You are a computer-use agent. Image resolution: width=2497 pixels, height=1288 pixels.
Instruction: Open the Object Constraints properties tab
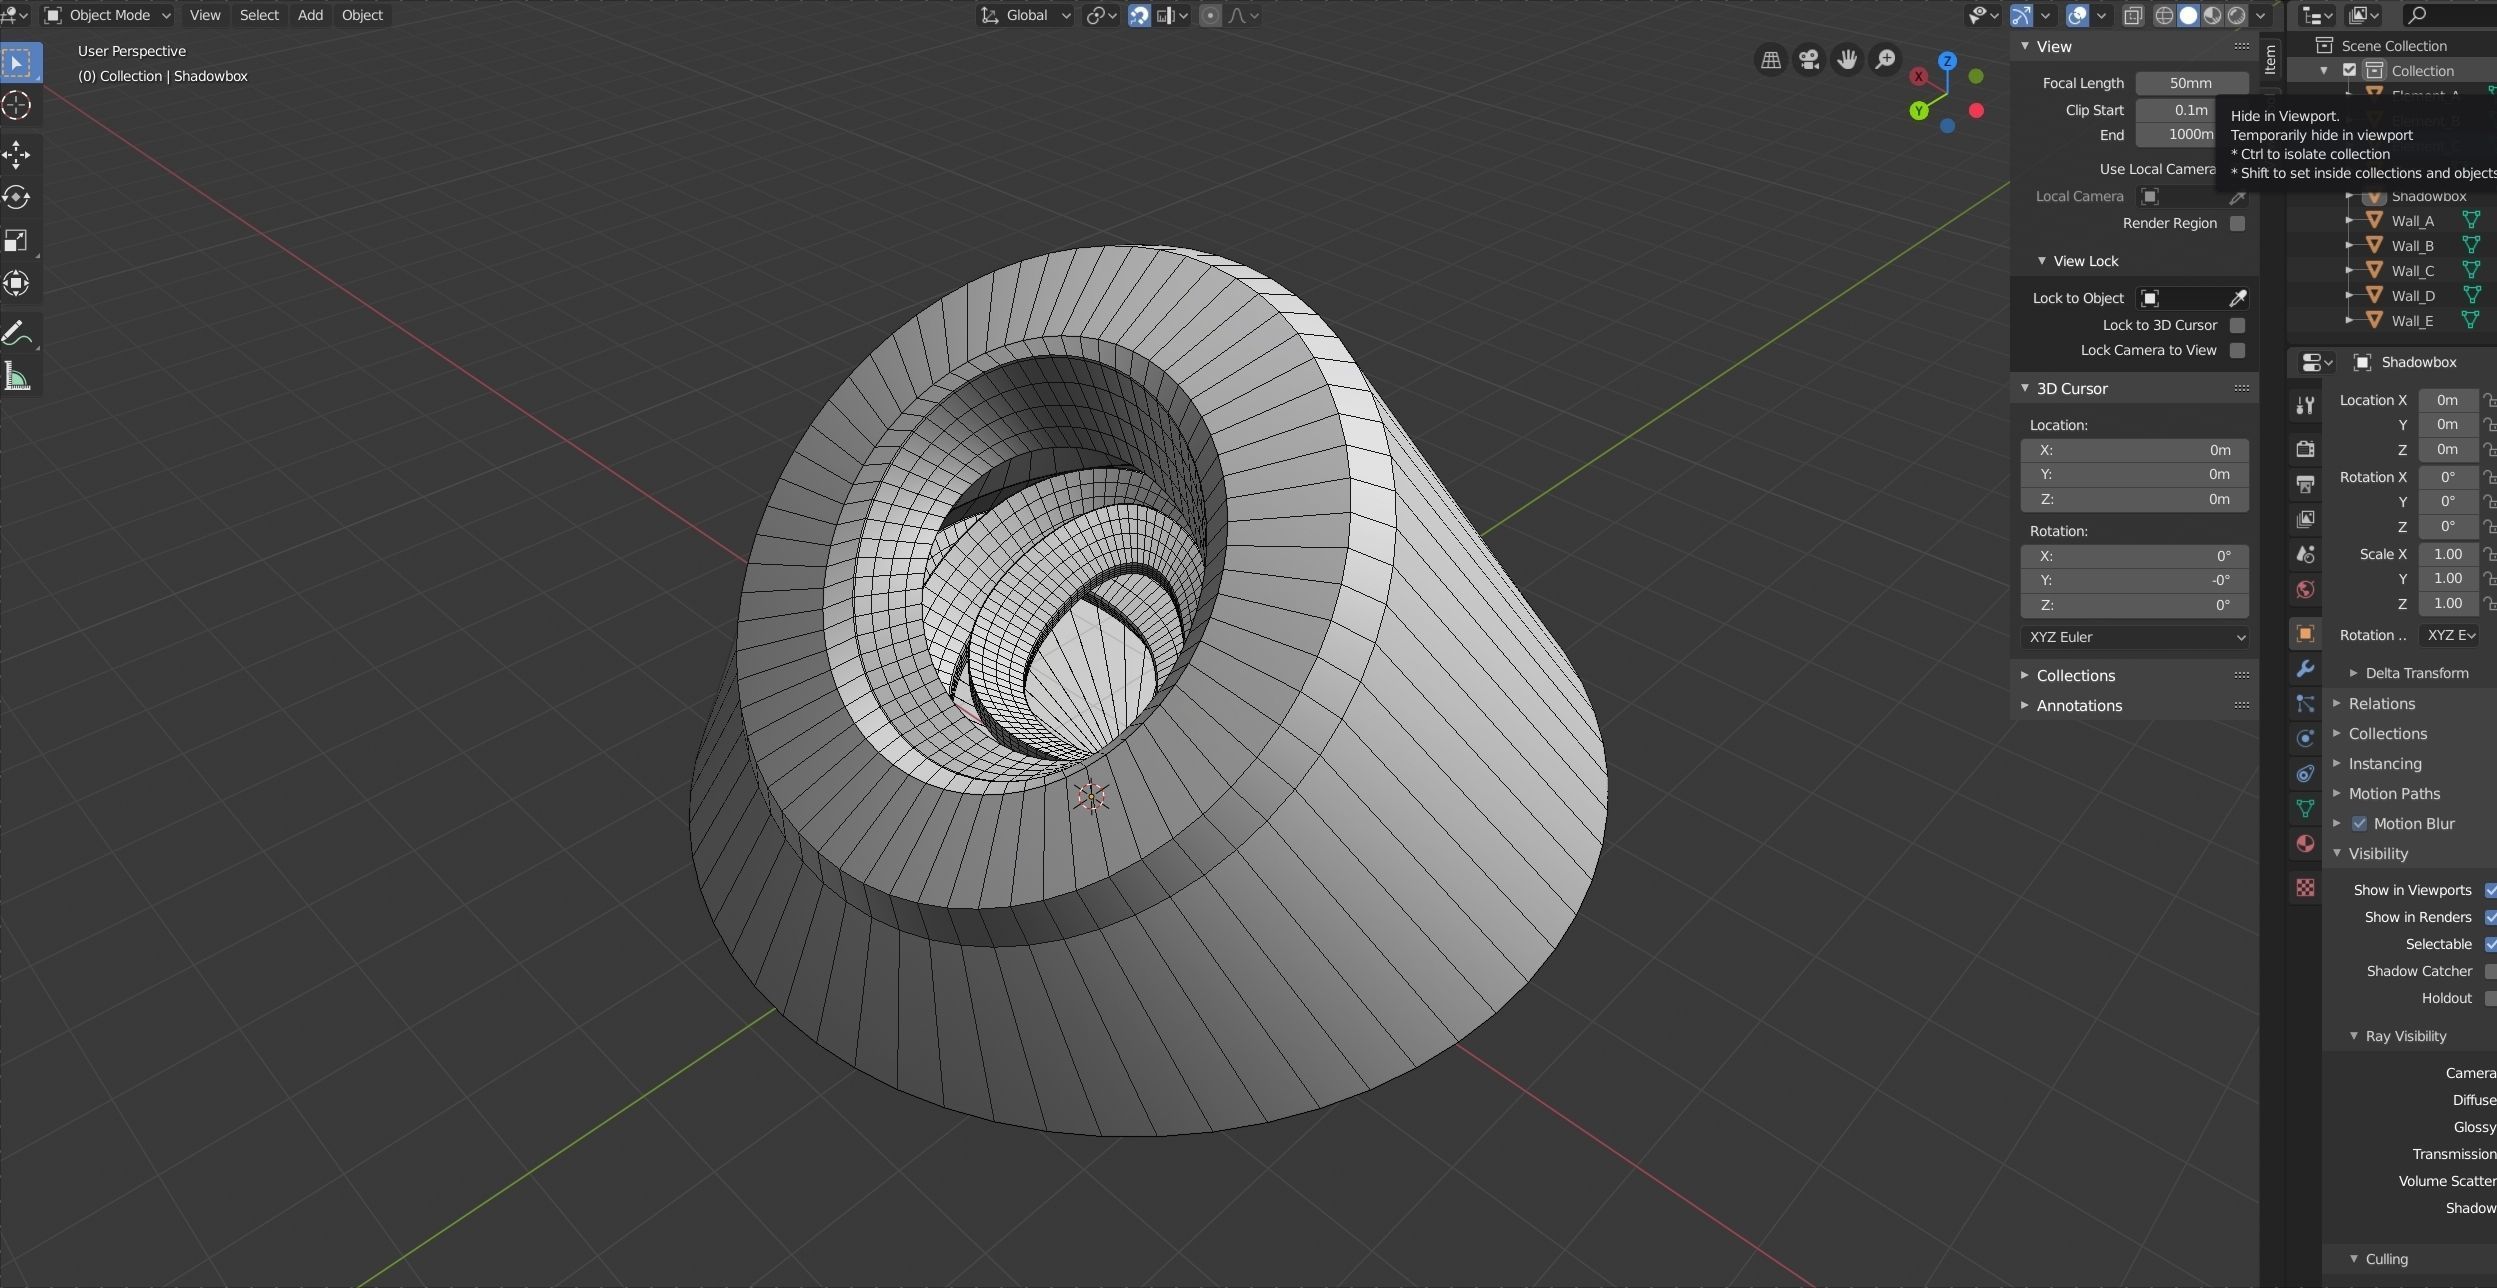2305,774
